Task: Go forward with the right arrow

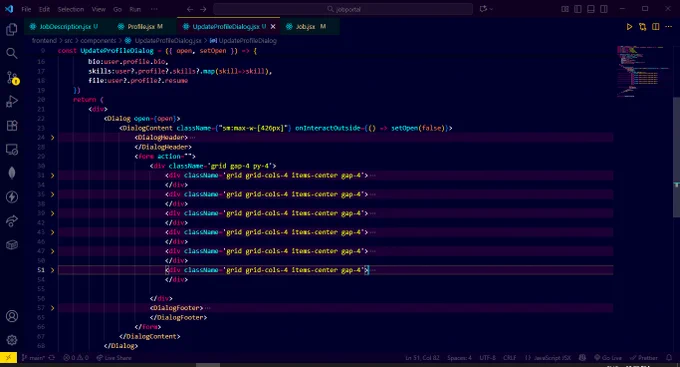Action: [203, 9]
